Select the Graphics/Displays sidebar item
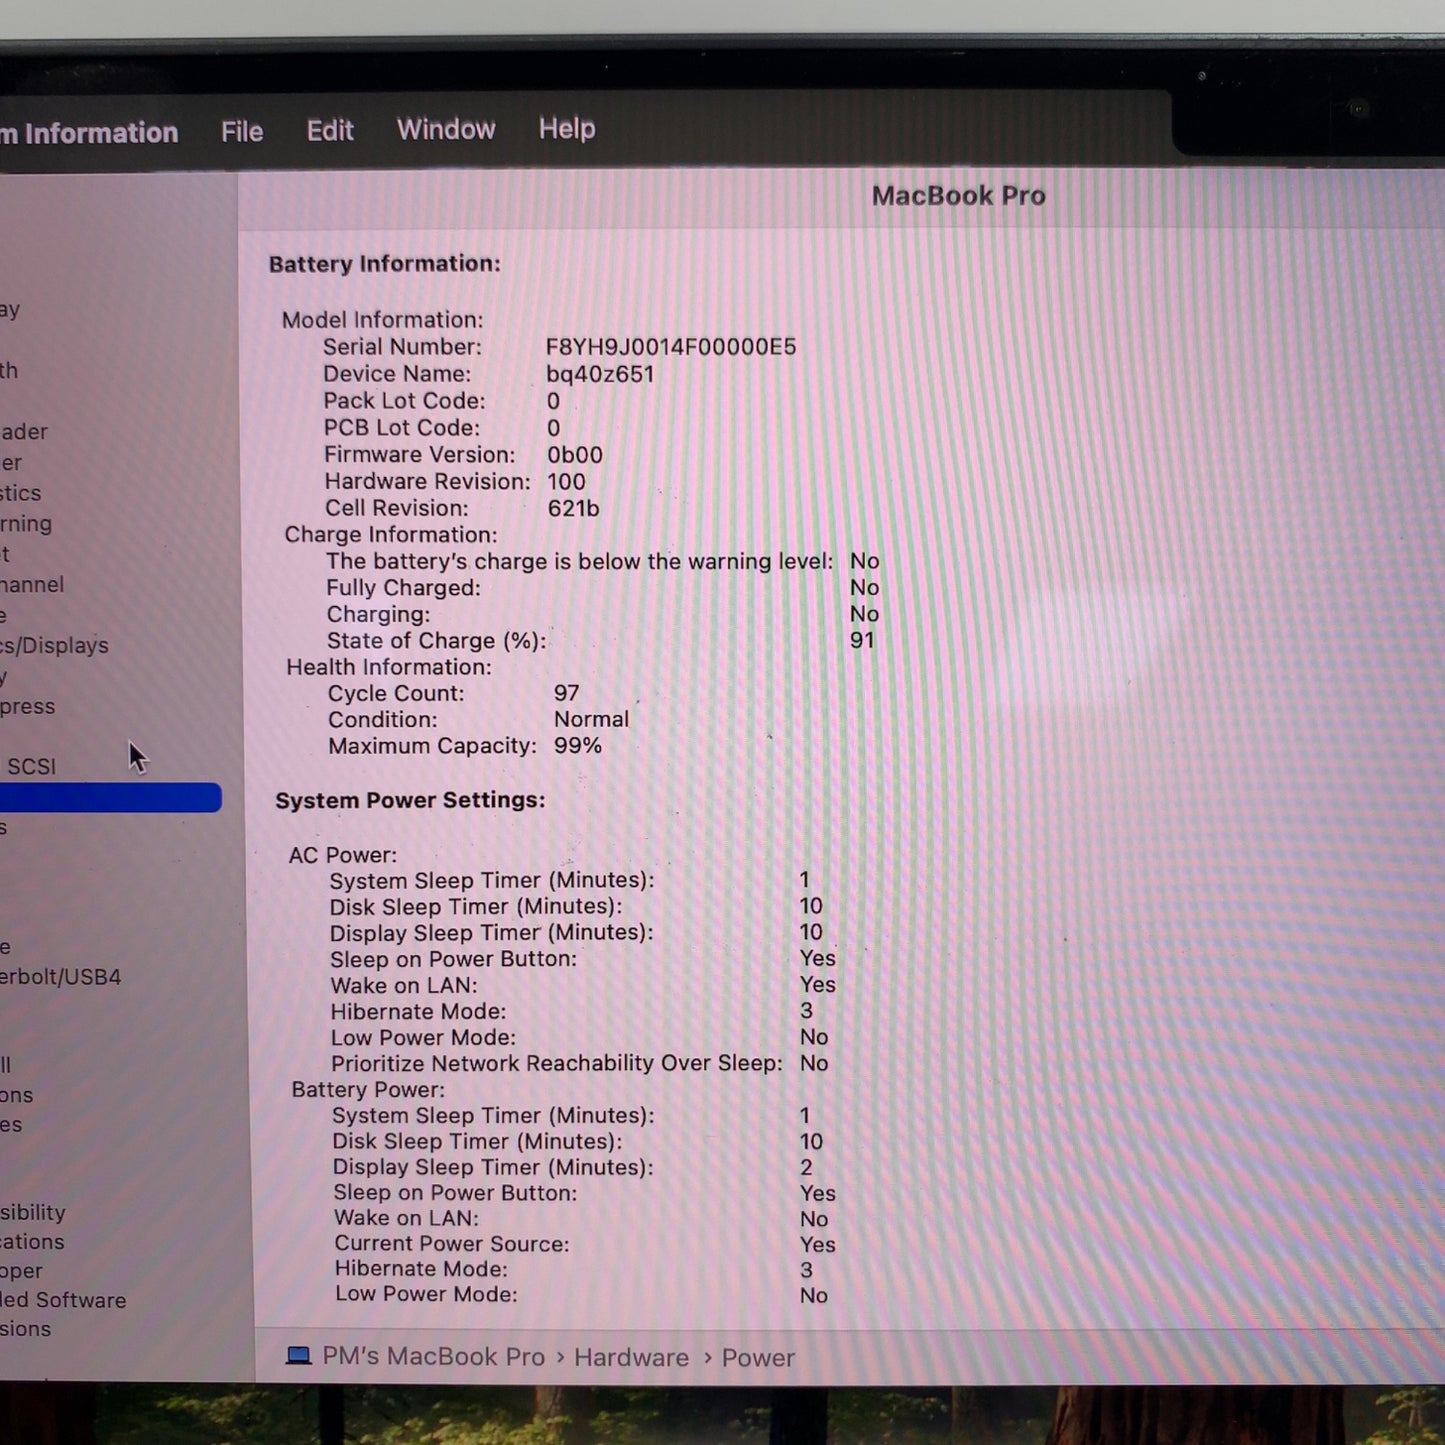The image size is (1445, 1445). (54, 645)
